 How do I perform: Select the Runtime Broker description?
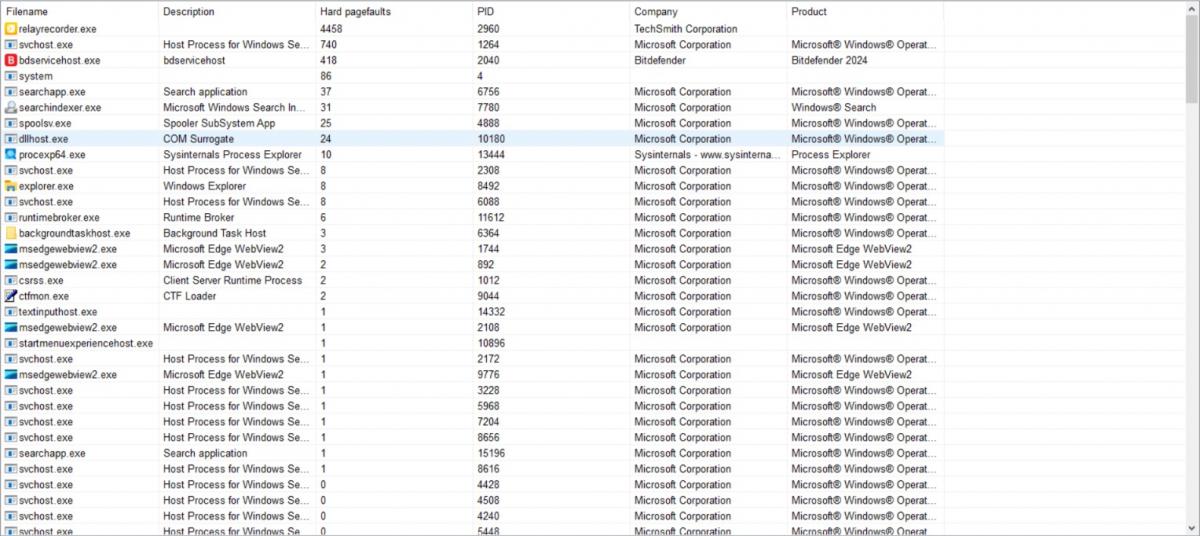(x=199, y=218)
